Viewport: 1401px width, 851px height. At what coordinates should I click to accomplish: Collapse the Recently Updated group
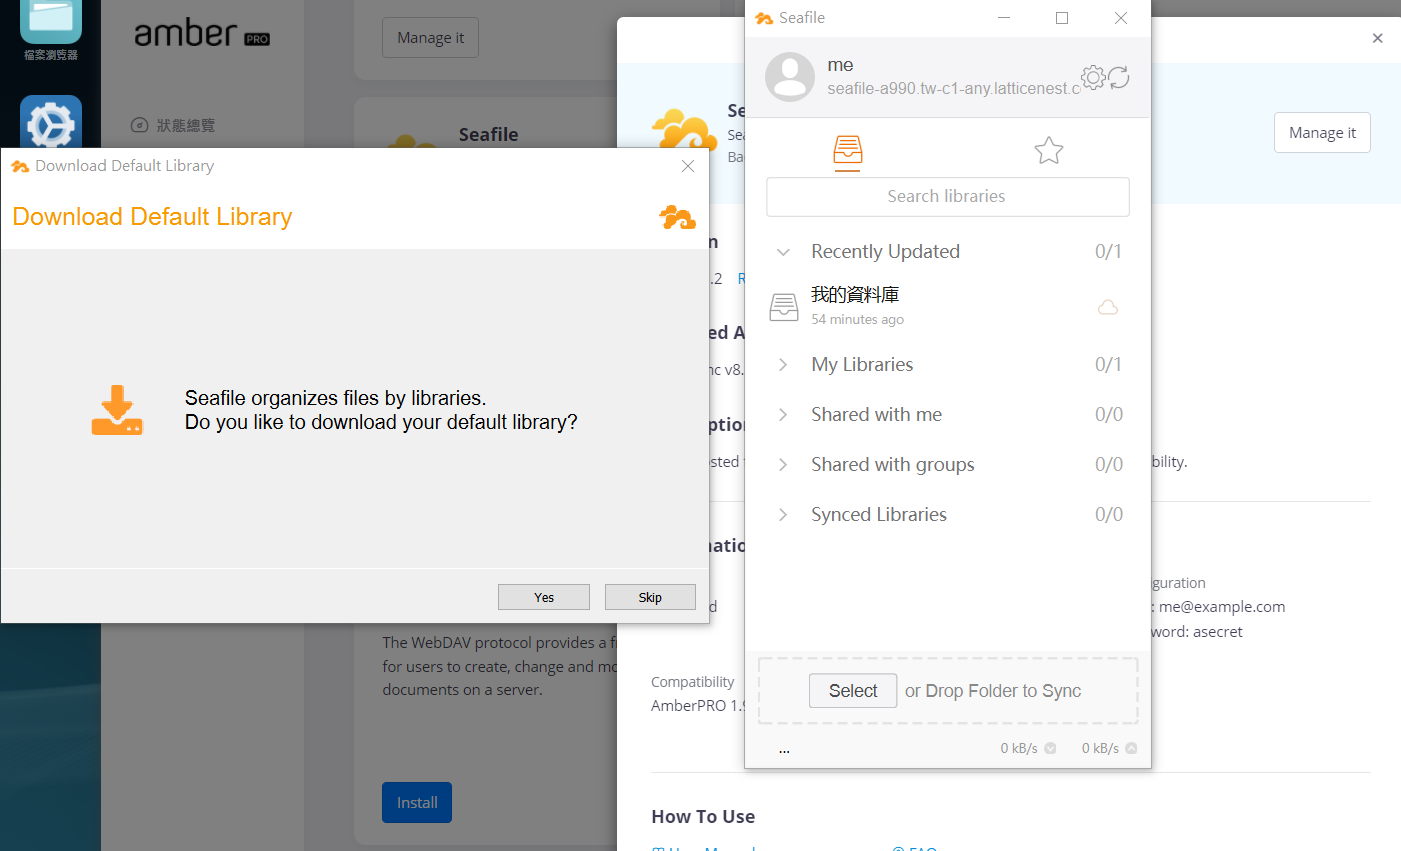pos(784,252)
